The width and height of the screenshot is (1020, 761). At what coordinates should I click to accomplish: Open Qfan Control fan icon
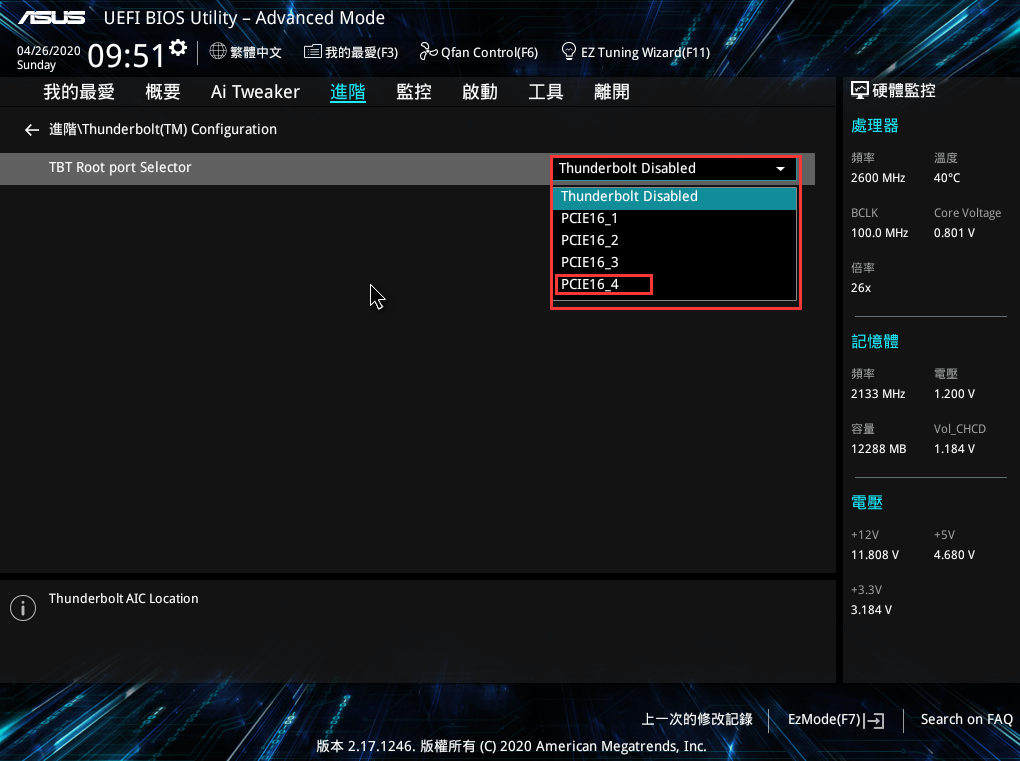pyautogui.click(x=429, y=52)
